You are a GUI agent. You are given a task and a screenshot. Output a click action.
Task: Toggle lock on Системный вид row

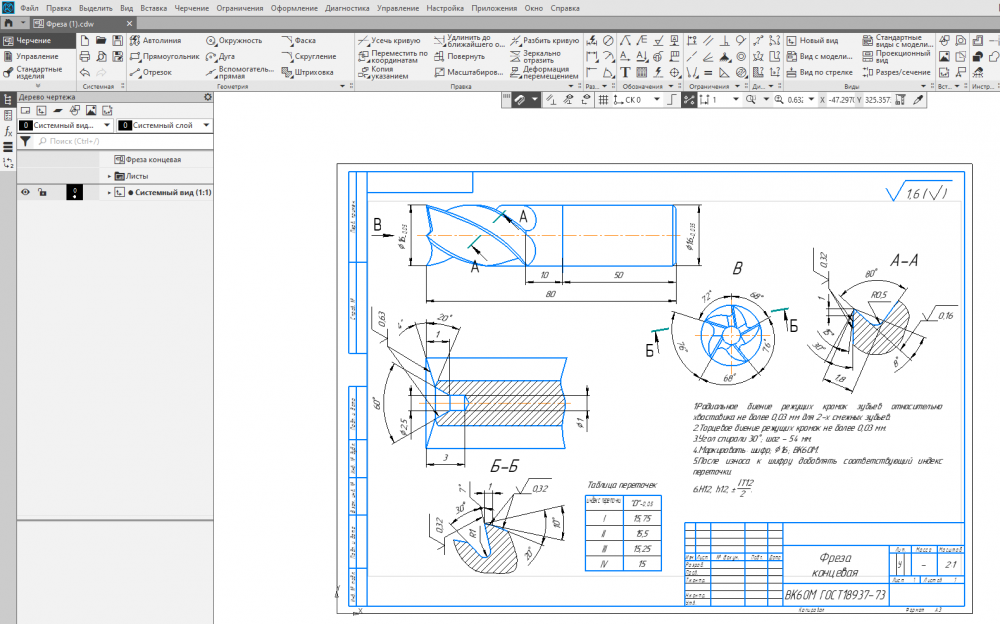pyautogui.click(x=41, y=192)
